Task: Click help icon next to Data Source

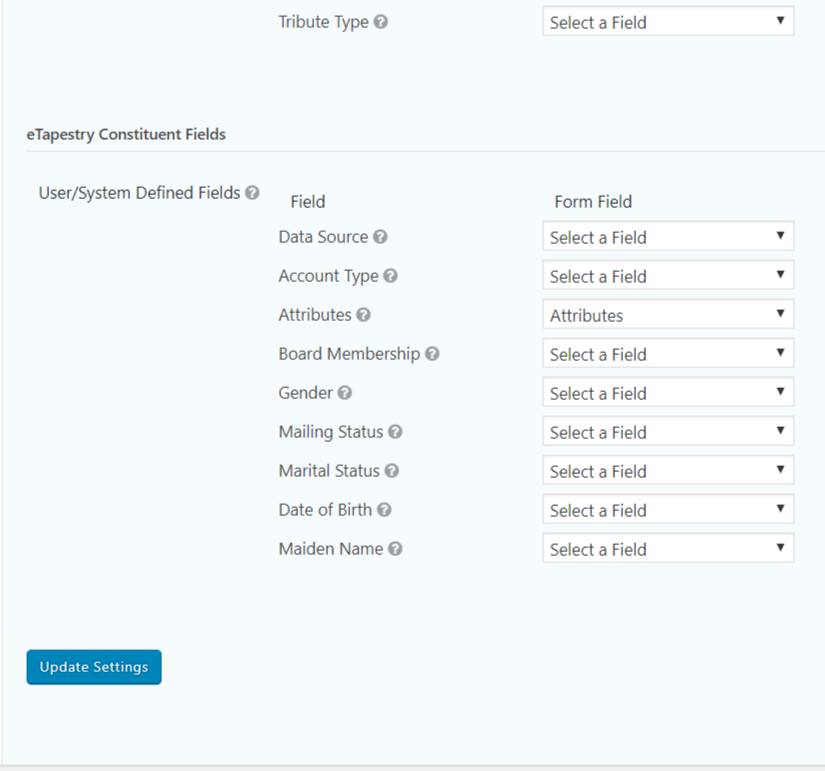Action: point(380,237)
